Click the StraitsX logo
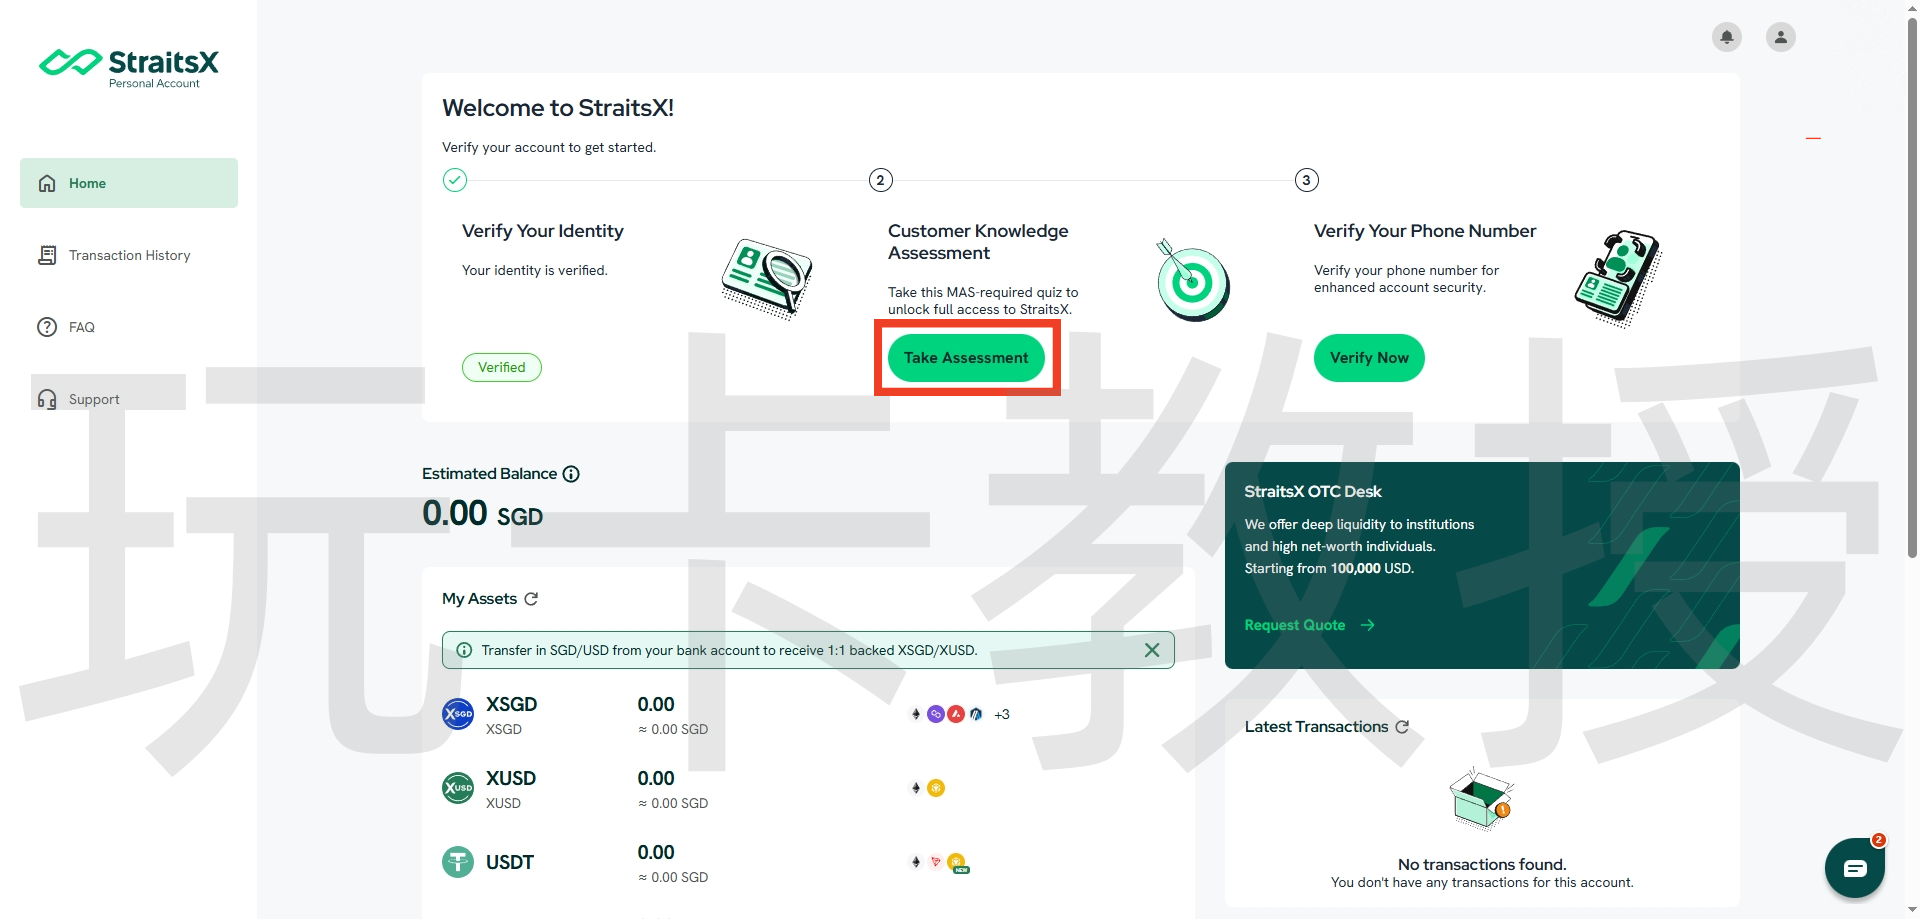 click(x=129, y=67)
